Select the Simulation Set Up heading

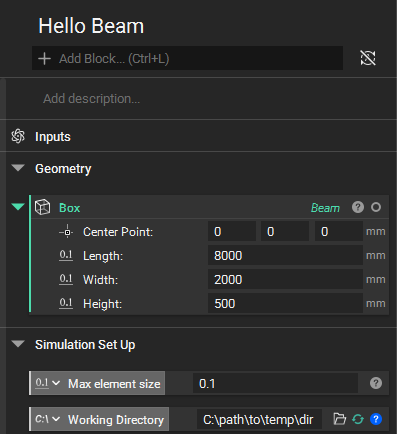coord(85,345)
